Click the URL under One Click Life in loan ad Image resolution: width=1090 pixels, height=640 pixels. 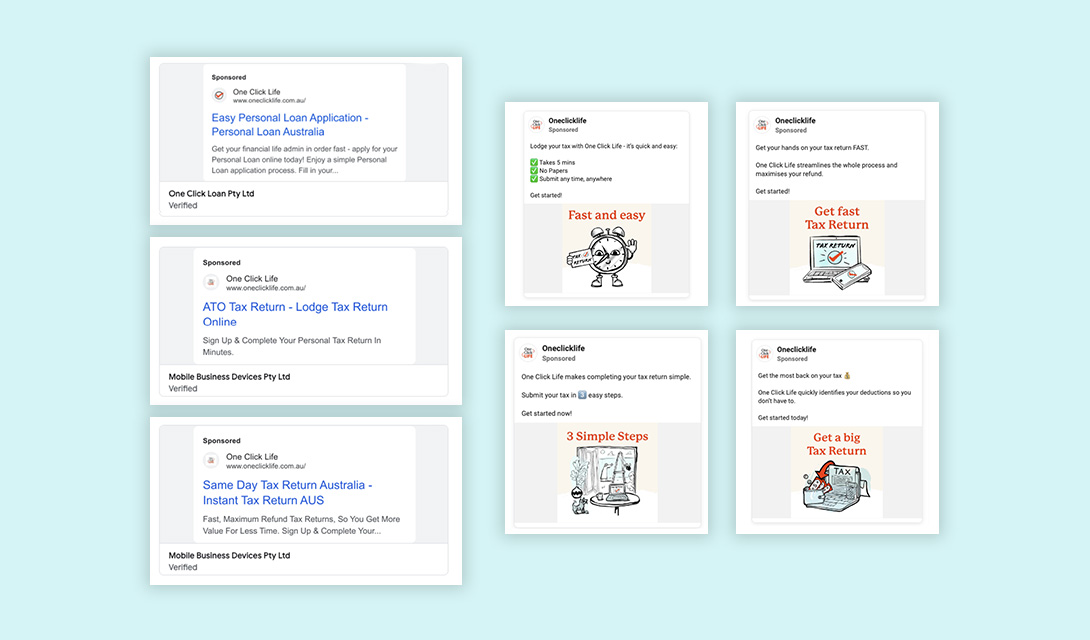(269, 101)
